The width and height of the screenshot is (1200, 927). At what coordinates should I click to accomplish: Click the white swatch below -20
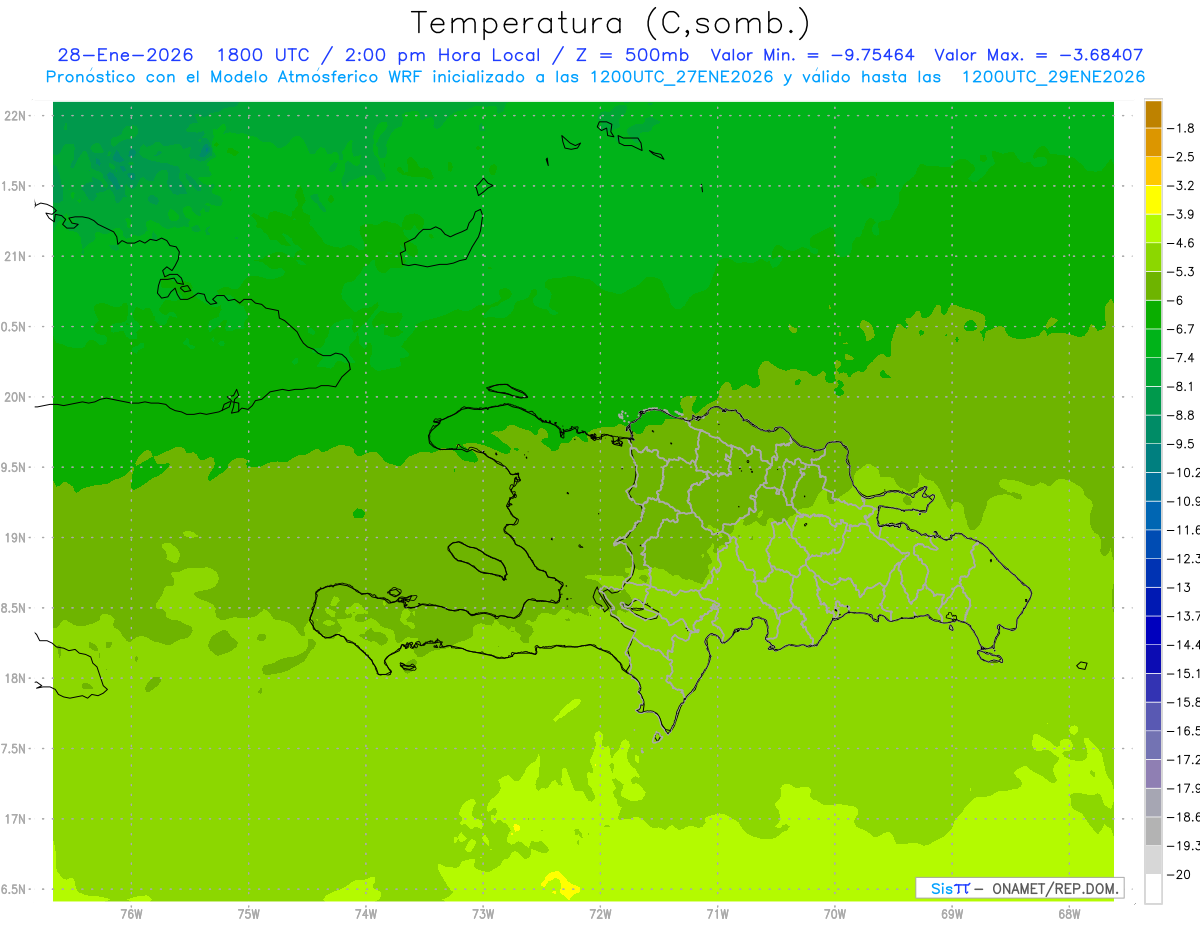click(x=1153, y=888)
